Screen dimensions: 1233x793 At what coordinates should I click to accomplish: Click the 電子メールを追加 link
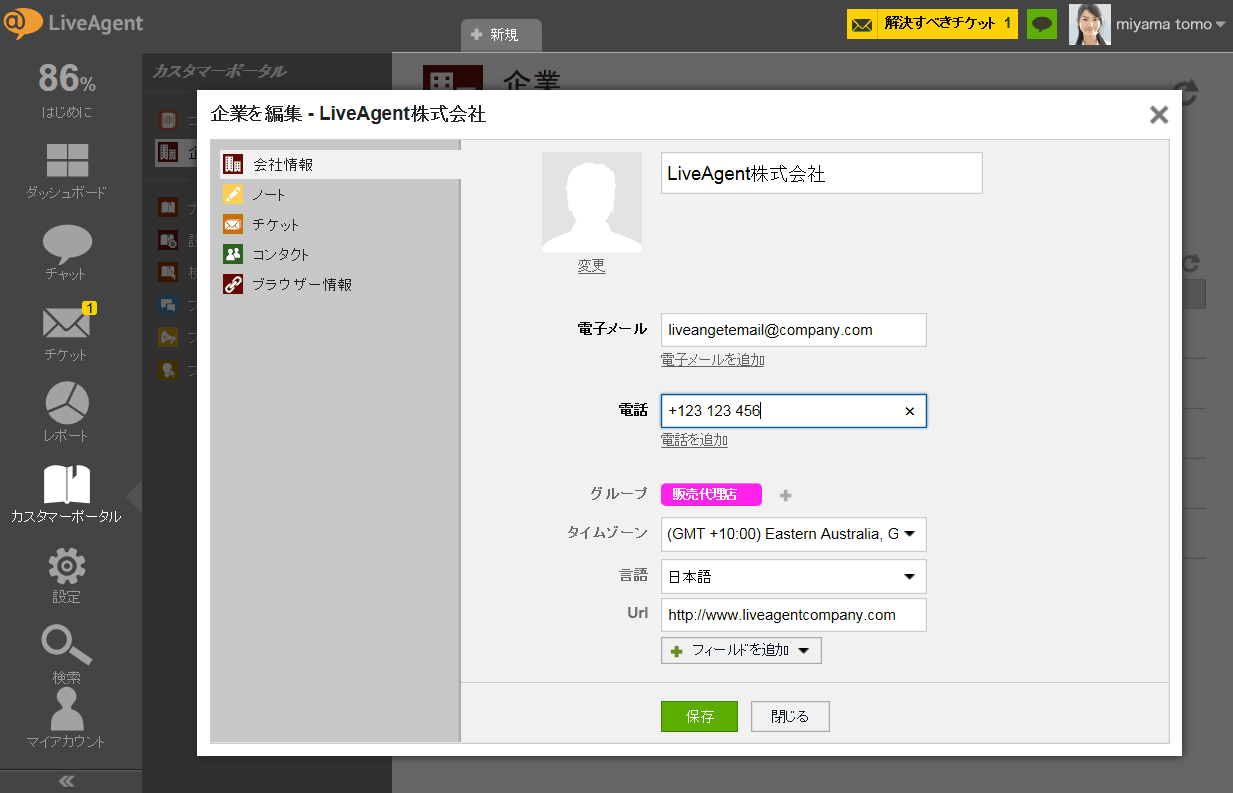tap(713, 360)
